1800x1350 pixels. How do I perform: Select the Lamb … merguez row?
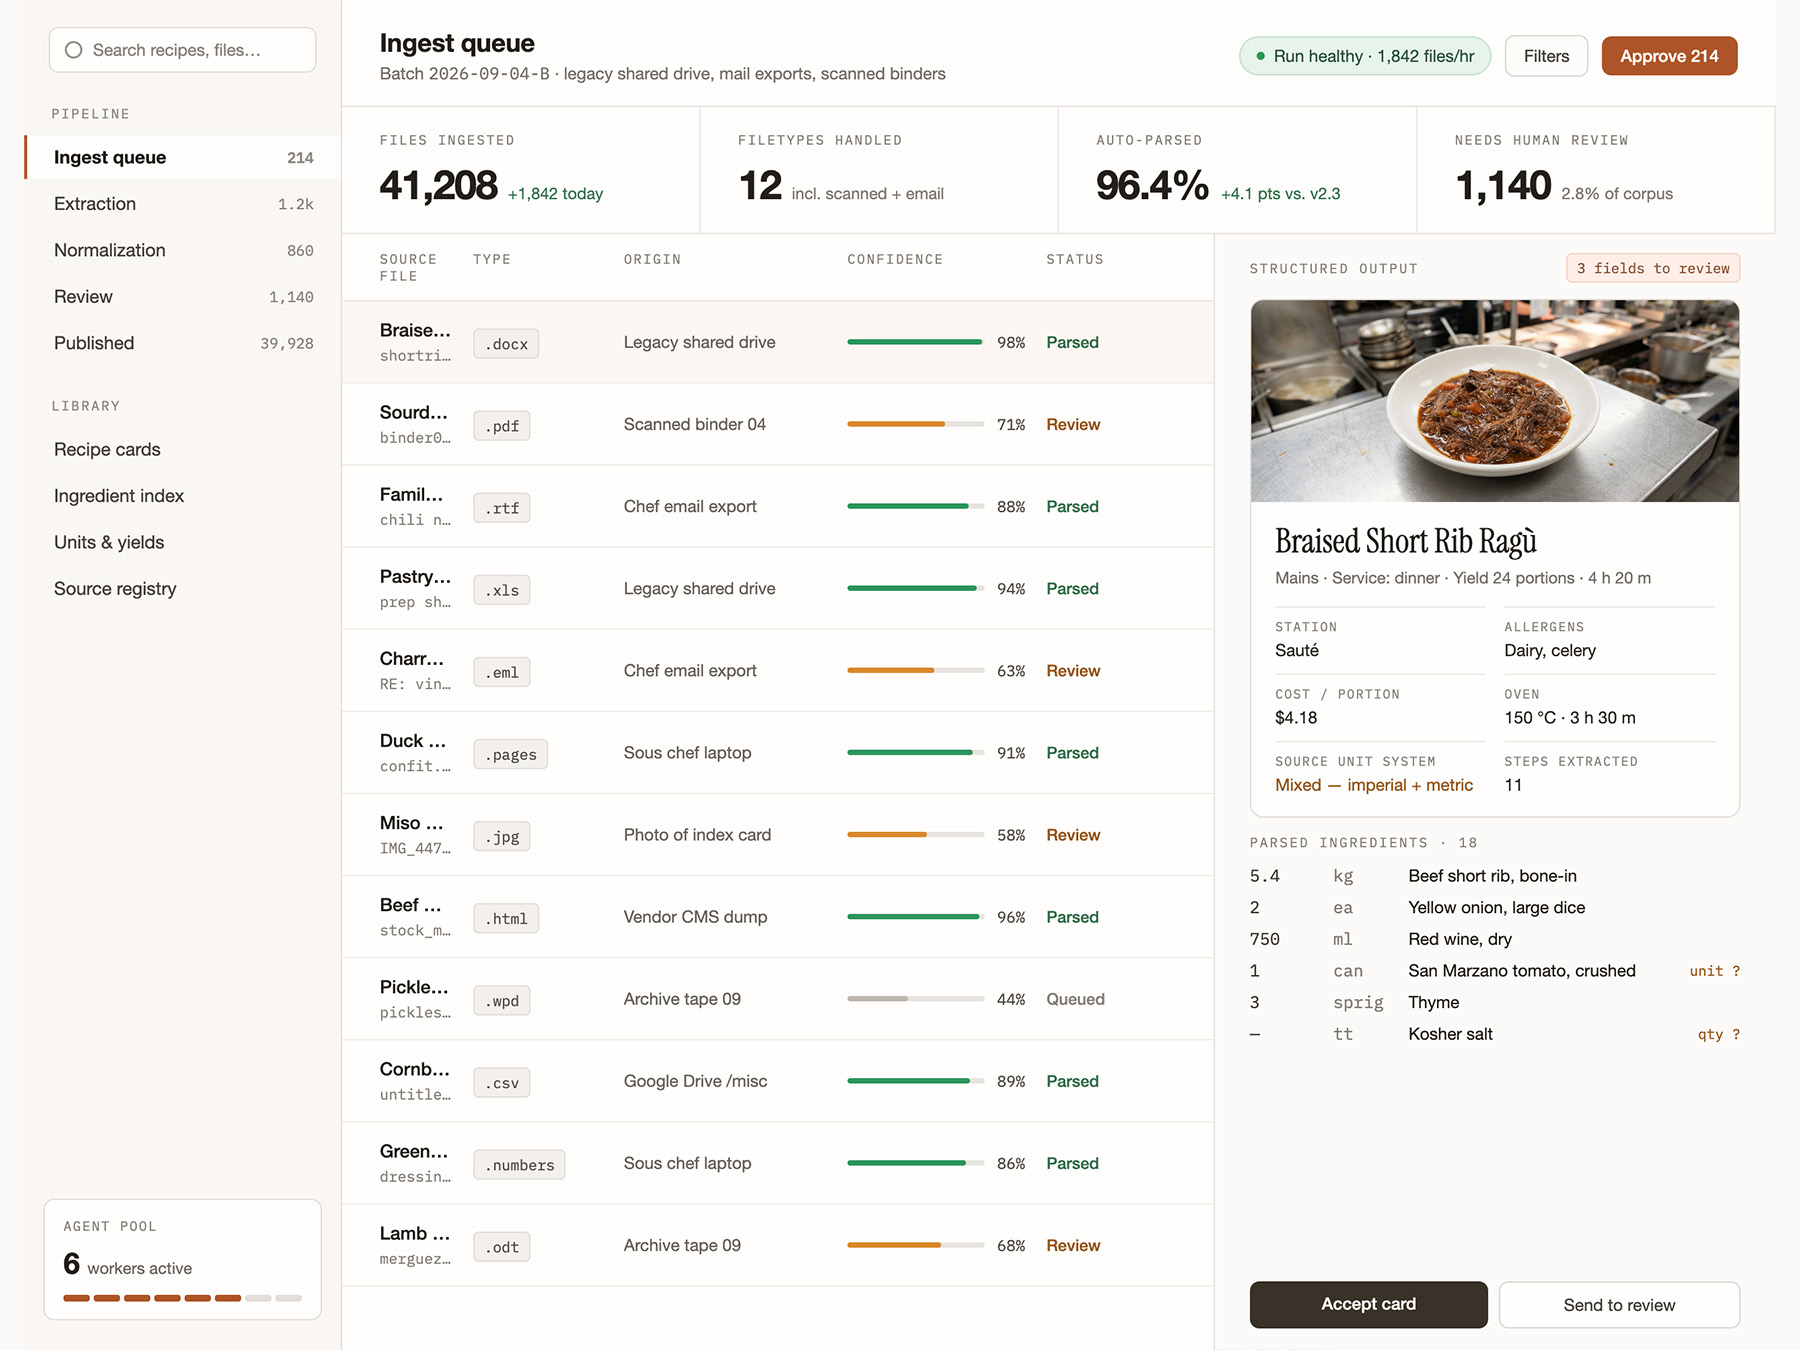[x=777, y=1245]
